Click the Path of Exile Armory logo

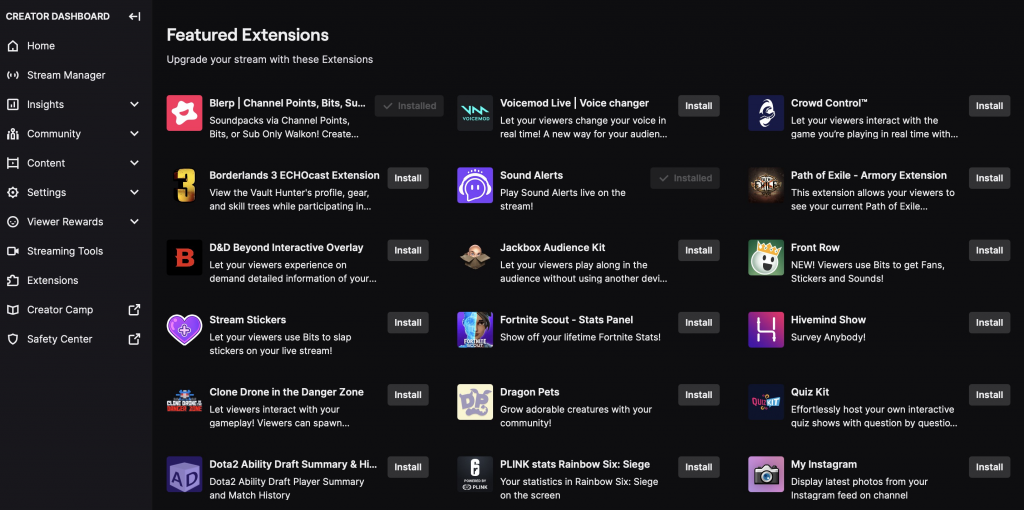click(x=766, y=185)
